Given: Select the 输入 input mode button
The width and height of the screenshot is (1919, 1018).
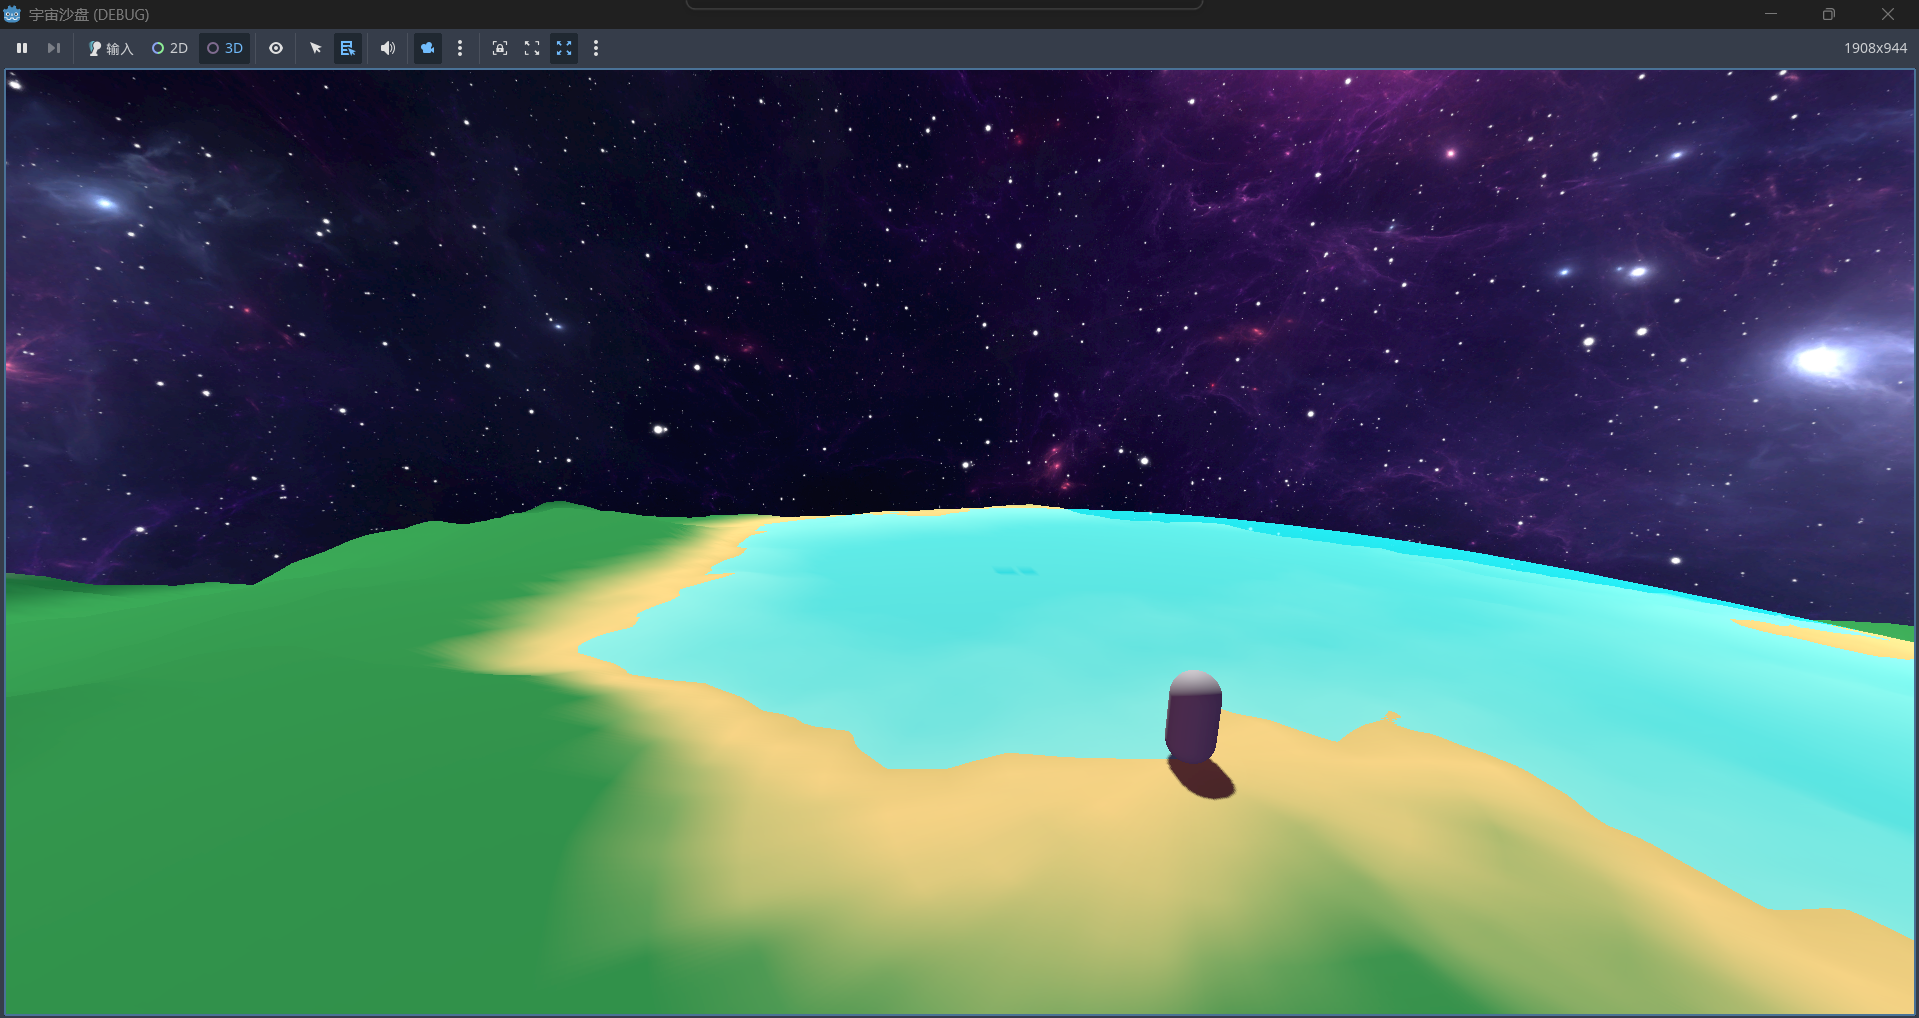Looking at the screenshot, I should pyautogui.click(x=110, y=48).
